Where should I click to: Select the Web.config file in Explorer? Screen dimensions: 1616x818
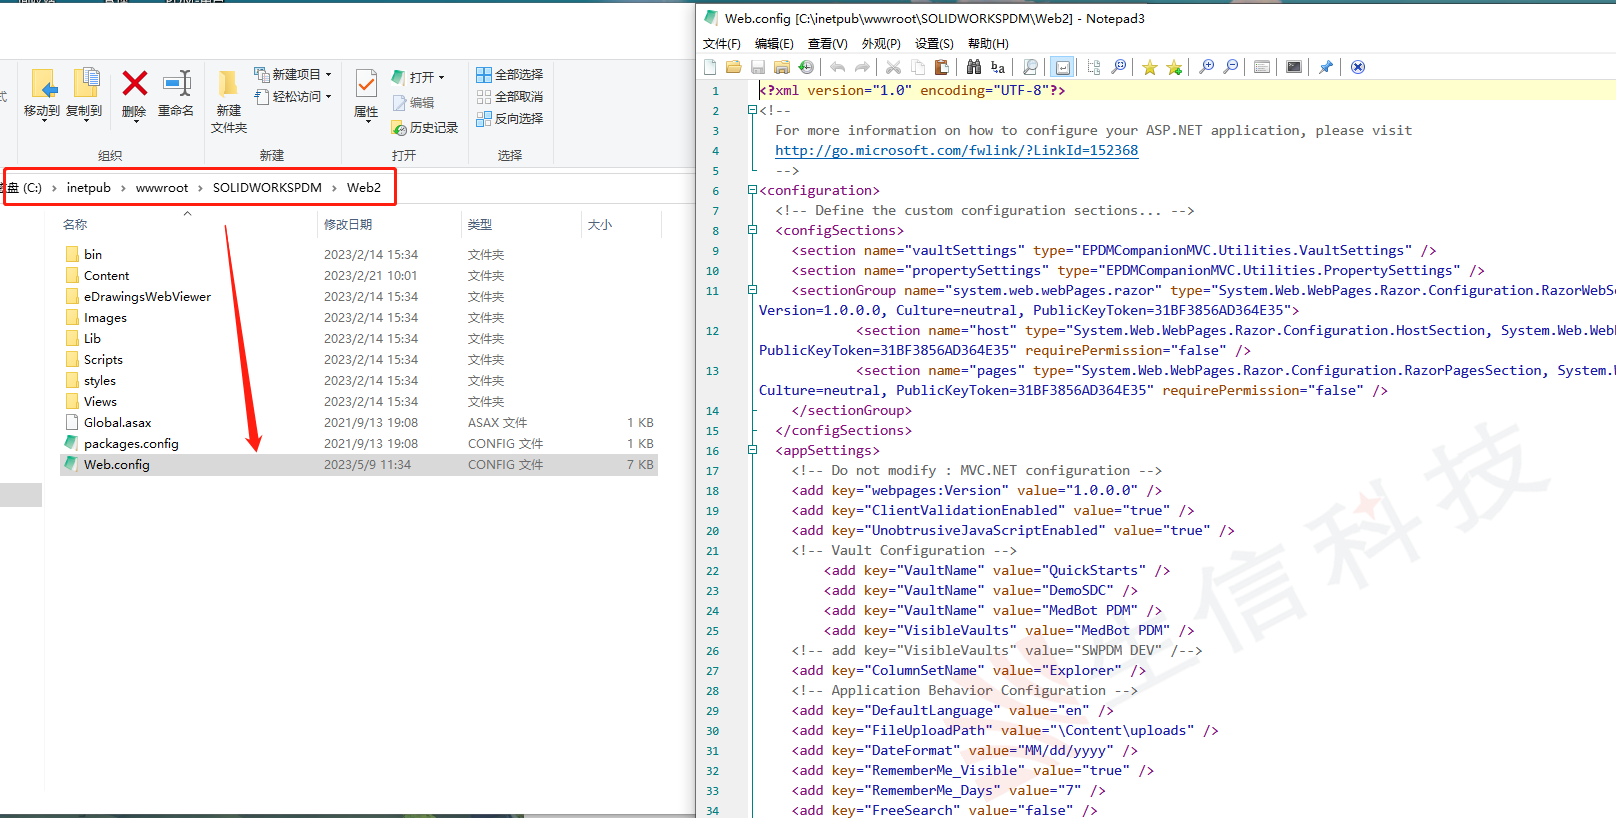point(359,465)
